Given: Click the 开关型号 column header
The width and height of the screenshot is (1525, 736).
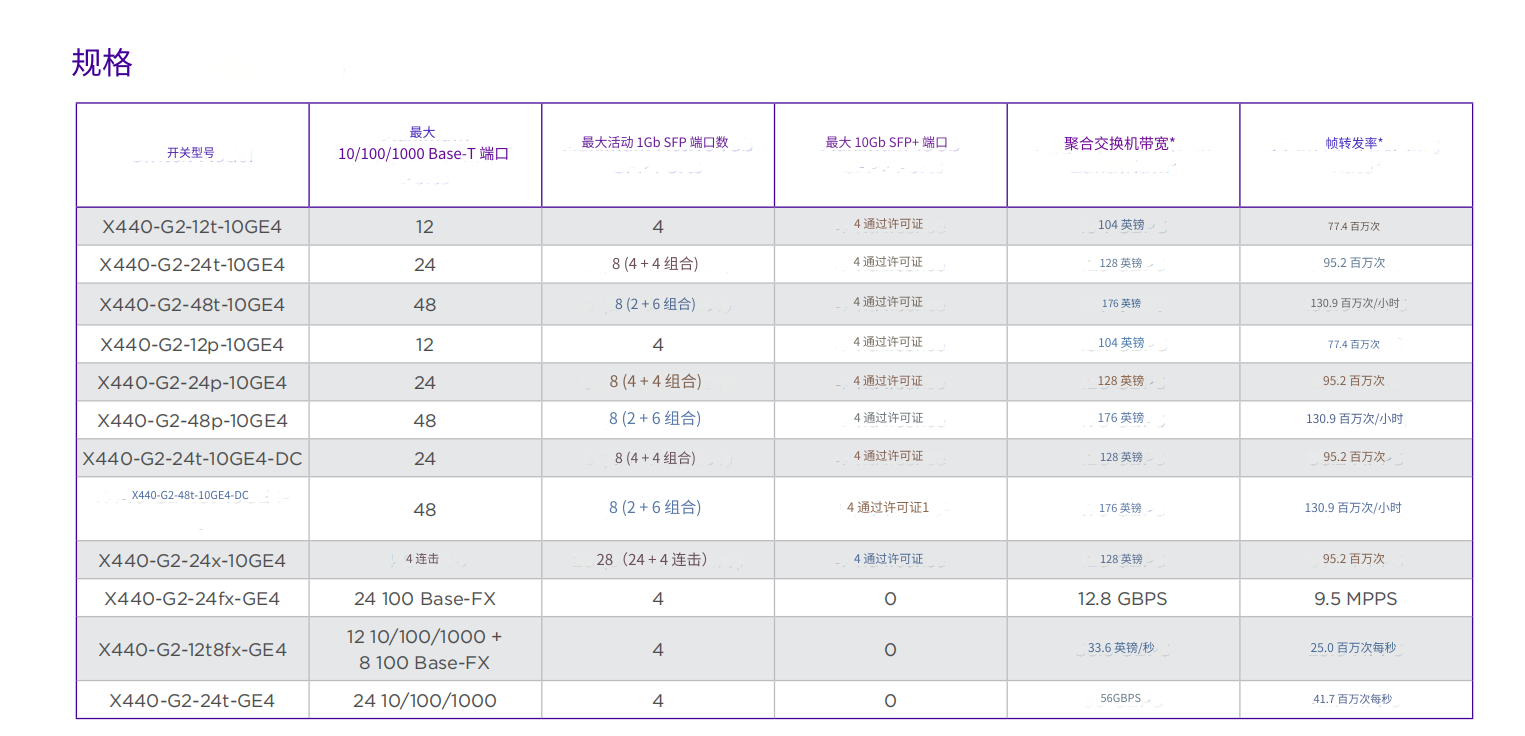Looking at the screenshot, I should tap(190, 153).
